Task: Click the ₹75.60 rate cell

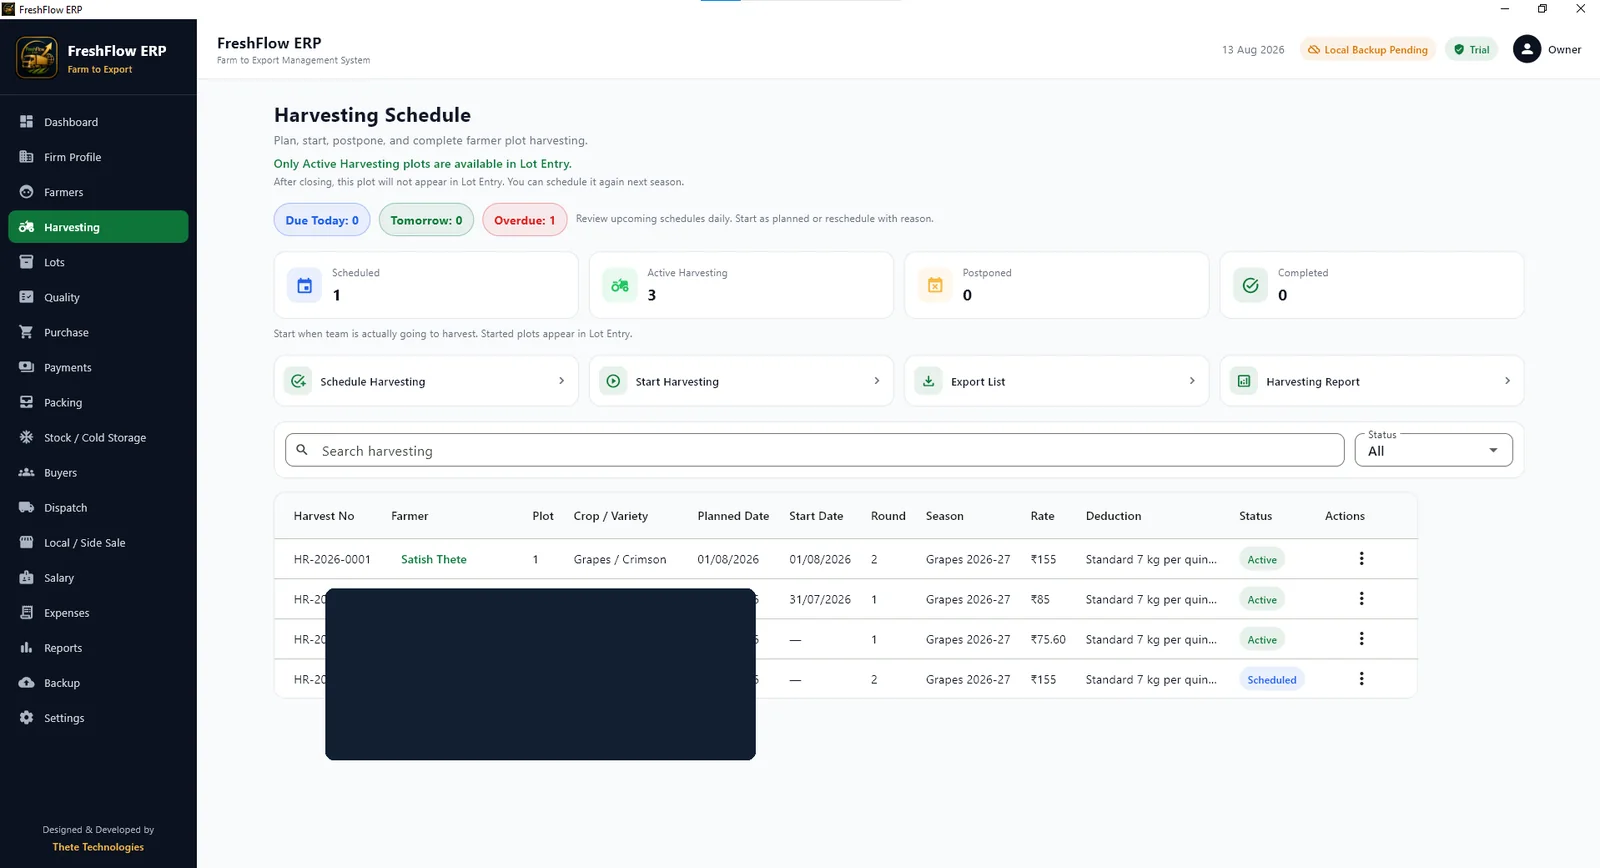Action: (x=1048, y=639)
